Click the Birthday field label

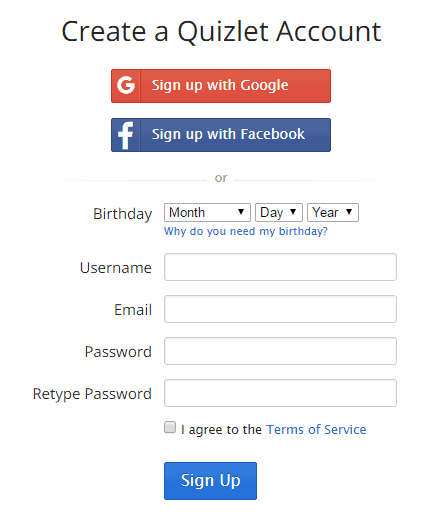[122, 214]
